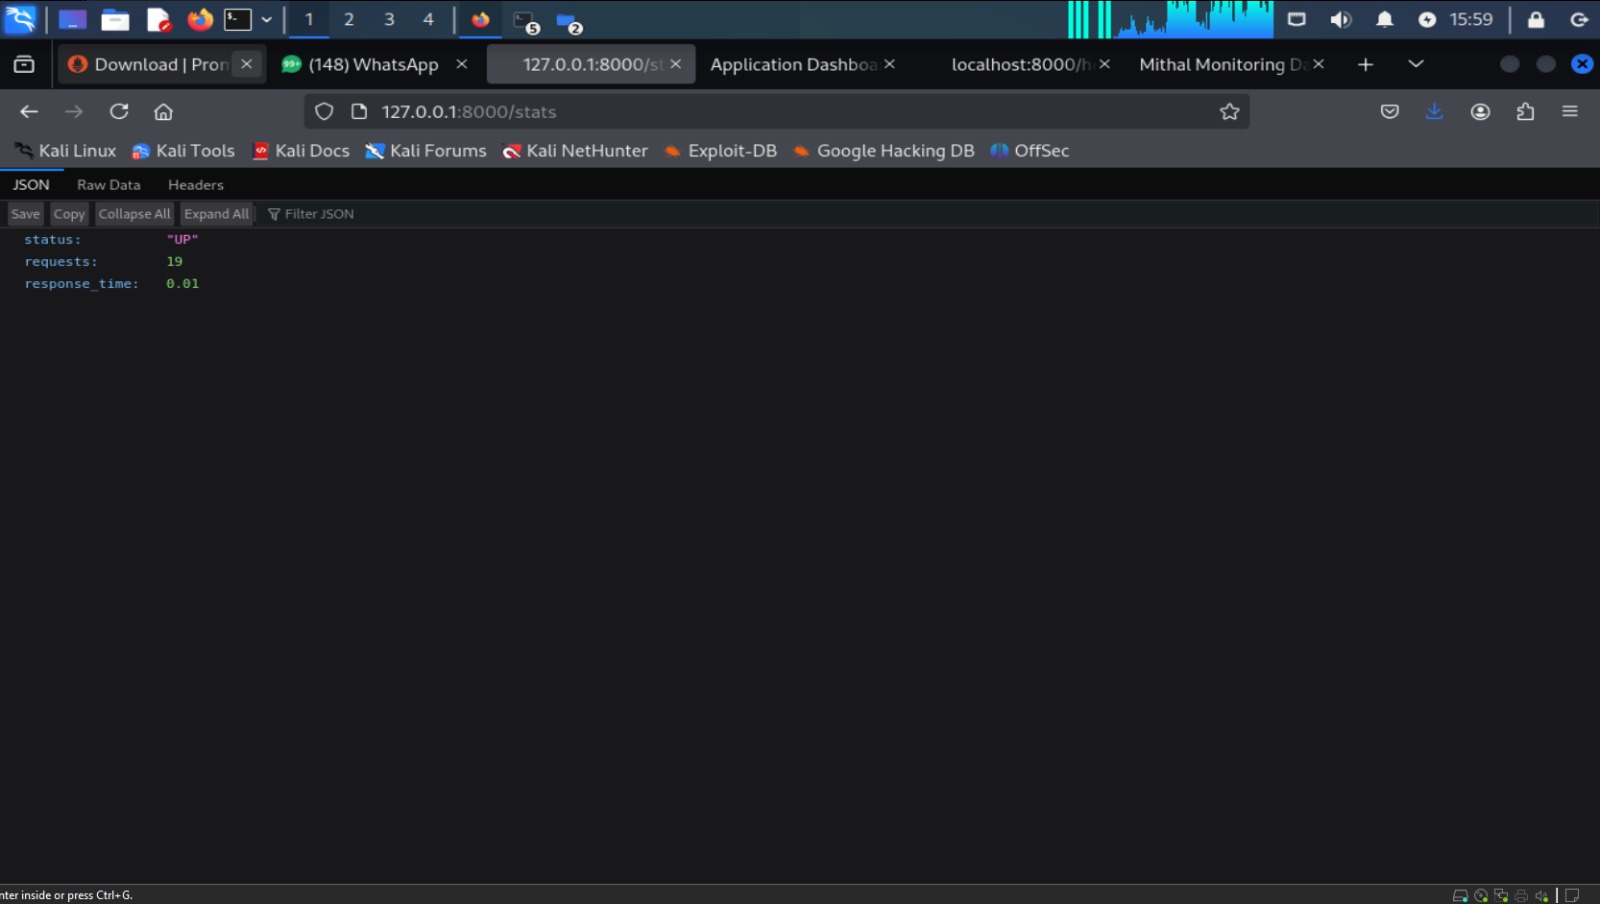1600x904 pixels.
Task: Open the Google Hacking DB bookmark
Action: pos(884,150)
